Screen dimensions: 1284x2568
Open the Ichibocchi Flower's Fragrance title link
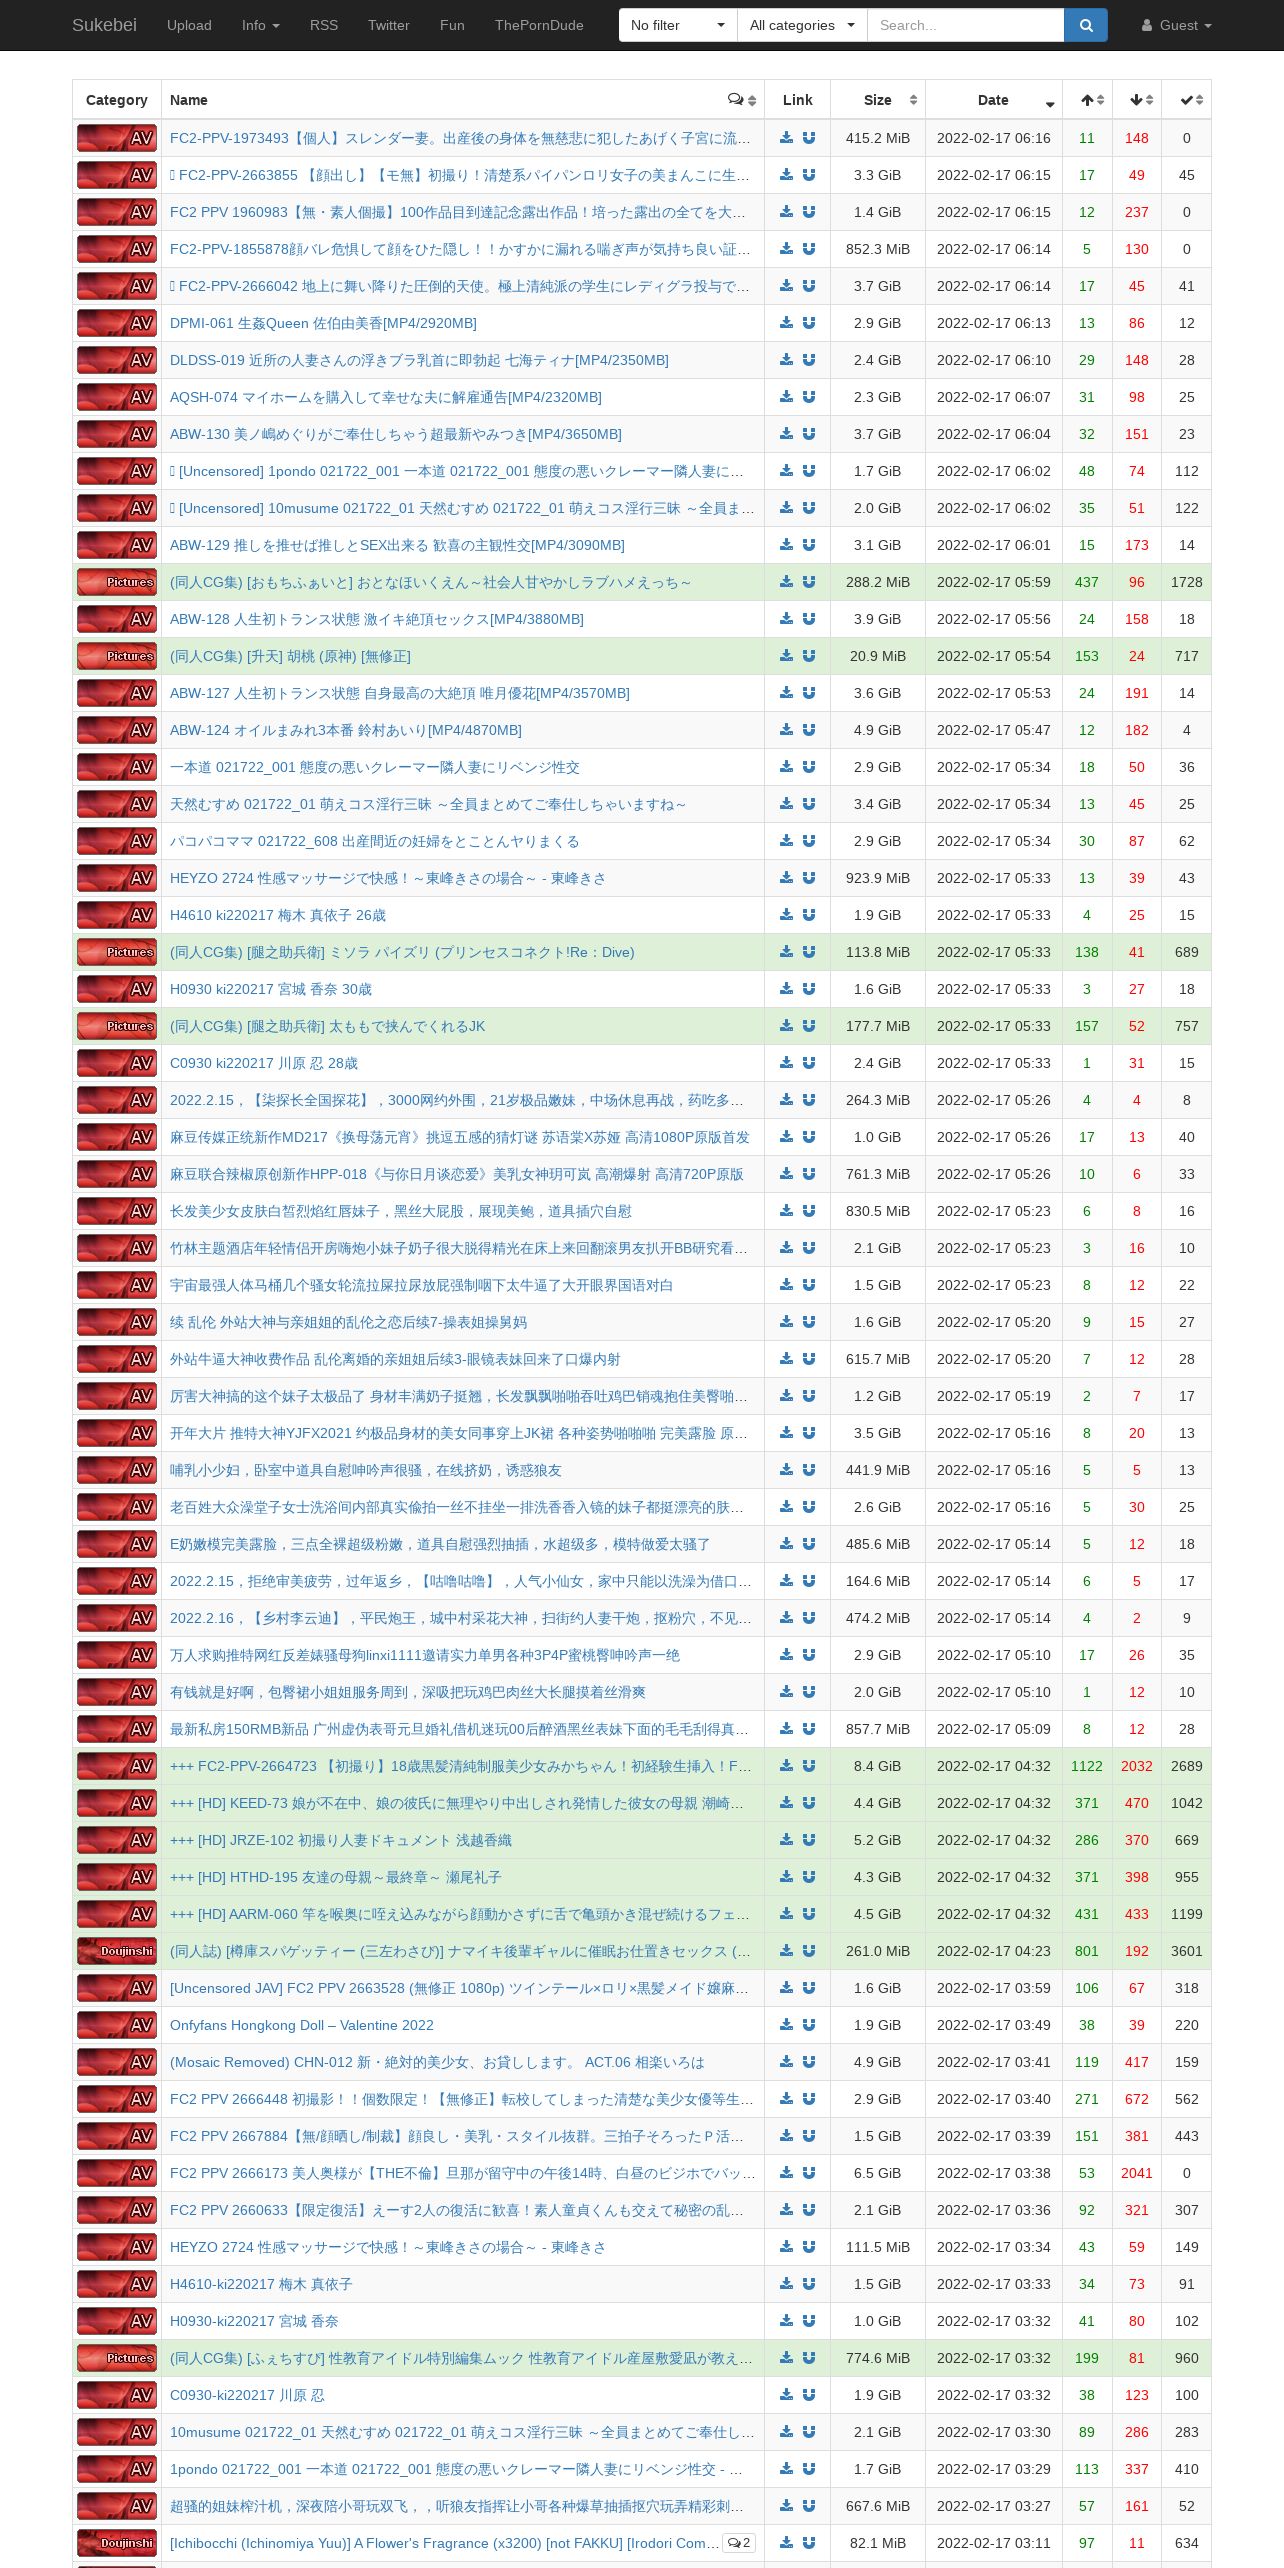click(x=444, y=2543)
